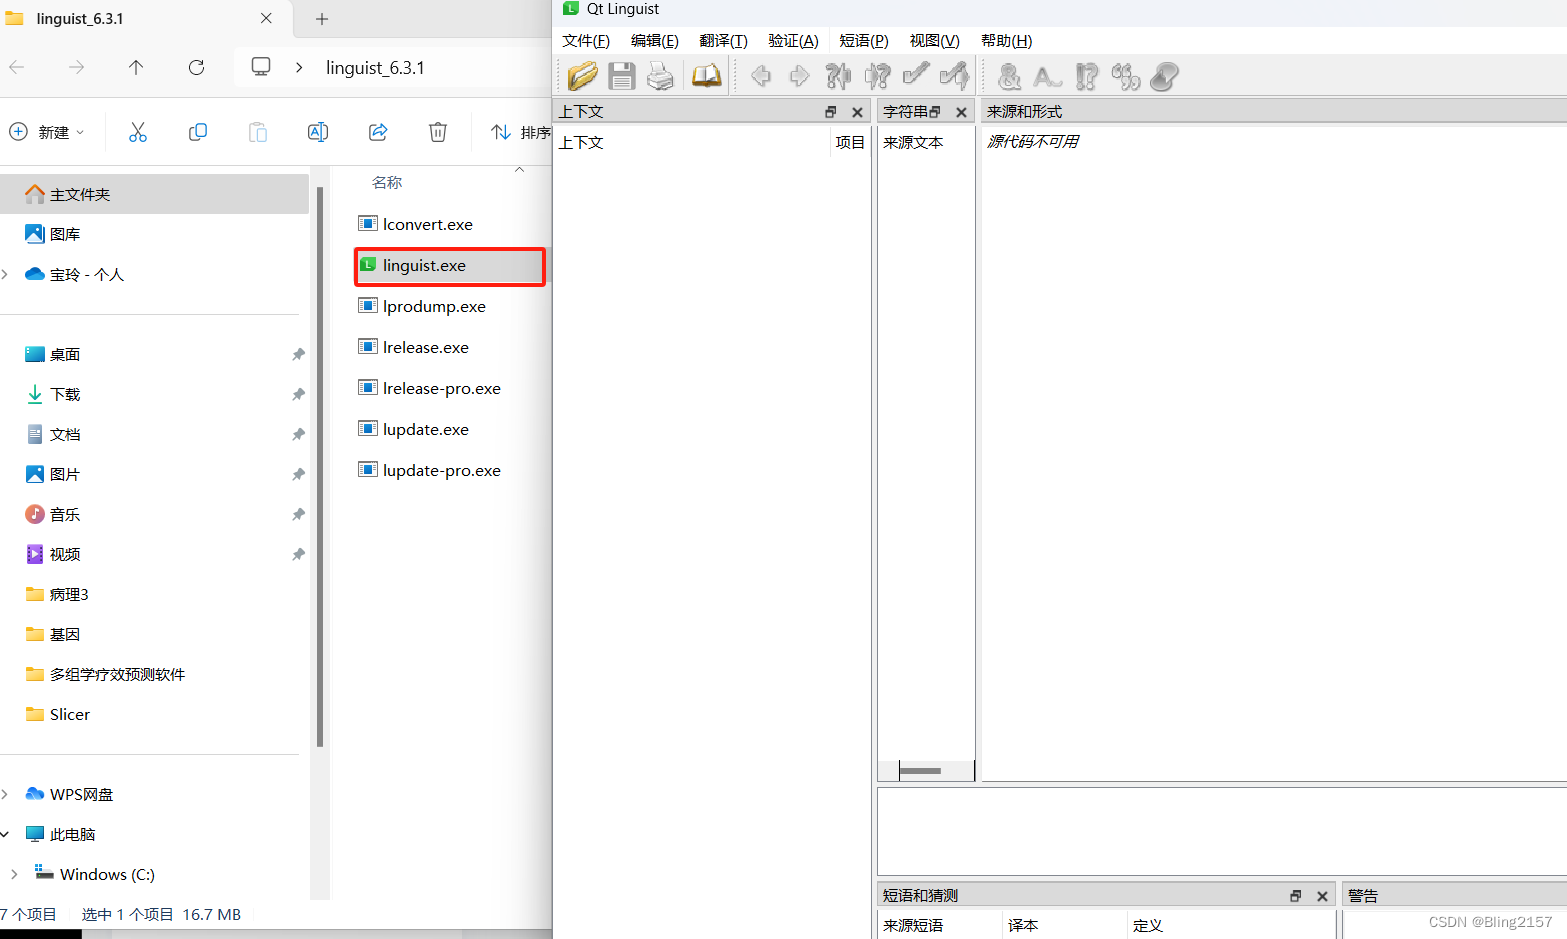Open the 排序 sort menu in Explorer
The width and height of the screenshot is (1567, 939).
click(521, 132)
